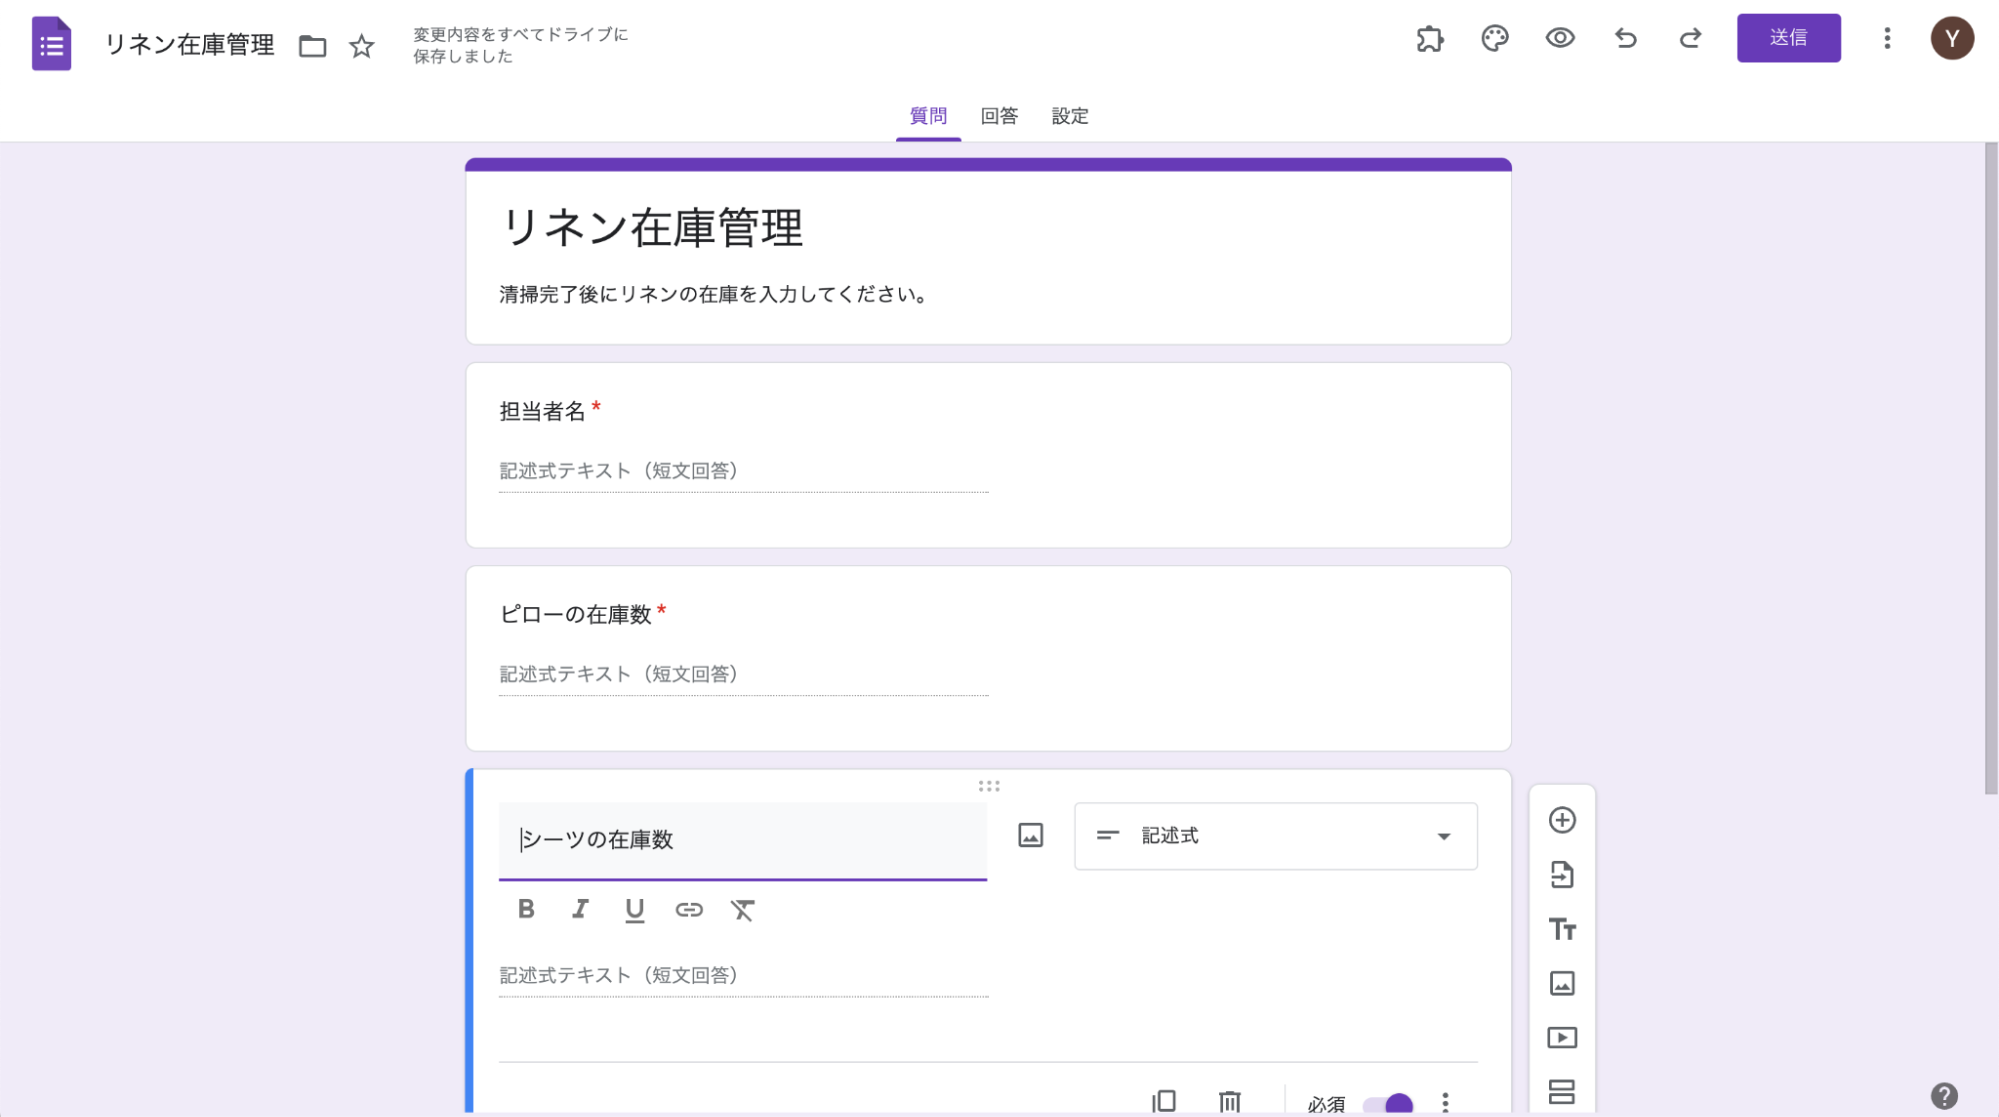Click the 送信 send button
1999x1117 pixels.
pos(1788,38)
